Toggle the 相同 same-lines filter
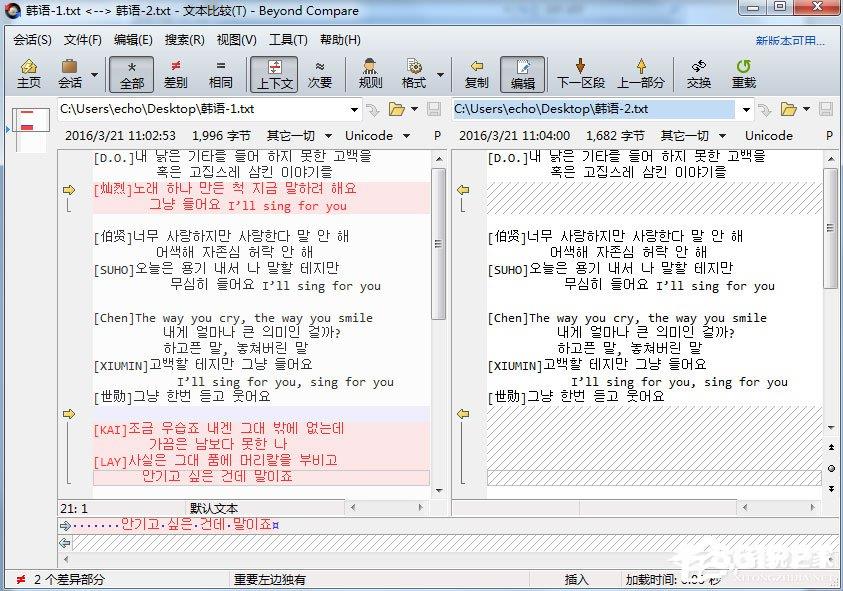This screenshot has height=591, width=843. [220, 74]
